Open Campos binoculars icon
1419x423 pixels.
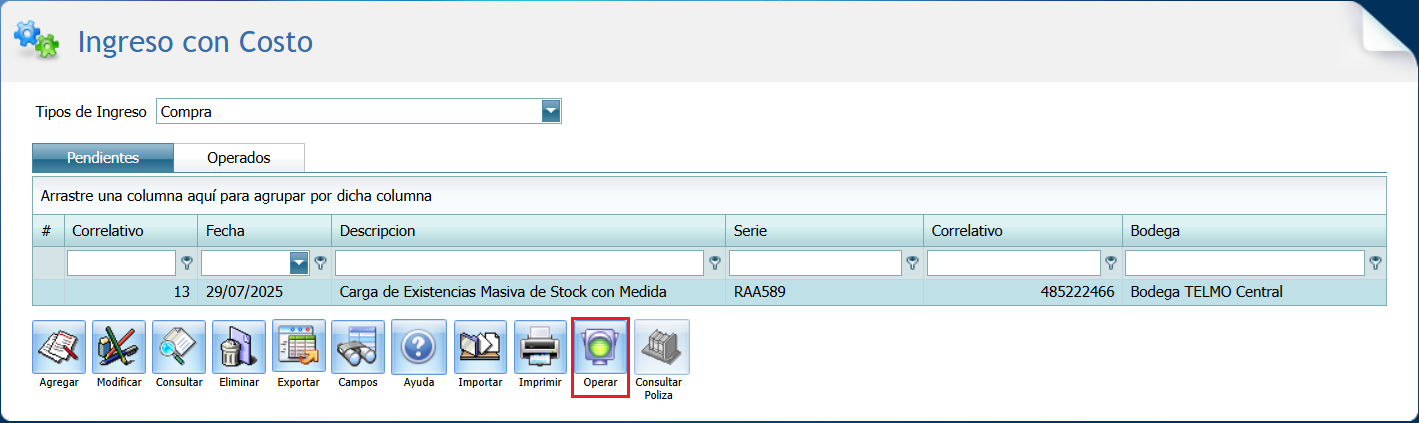[x=358, y=347]
